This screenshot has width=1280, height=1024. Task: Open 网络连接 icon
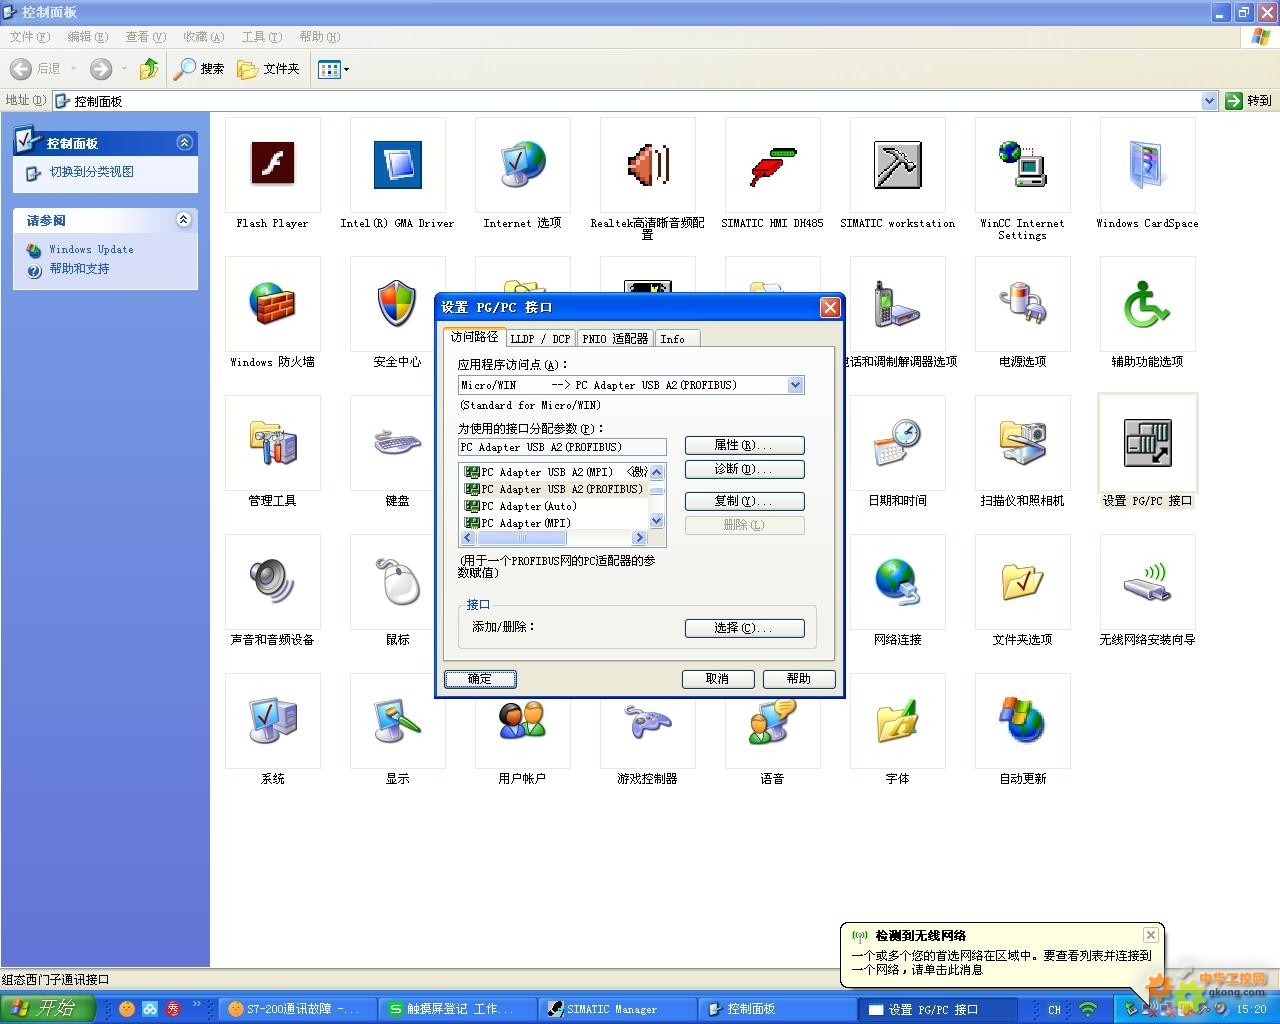click(x=897, y=582)
